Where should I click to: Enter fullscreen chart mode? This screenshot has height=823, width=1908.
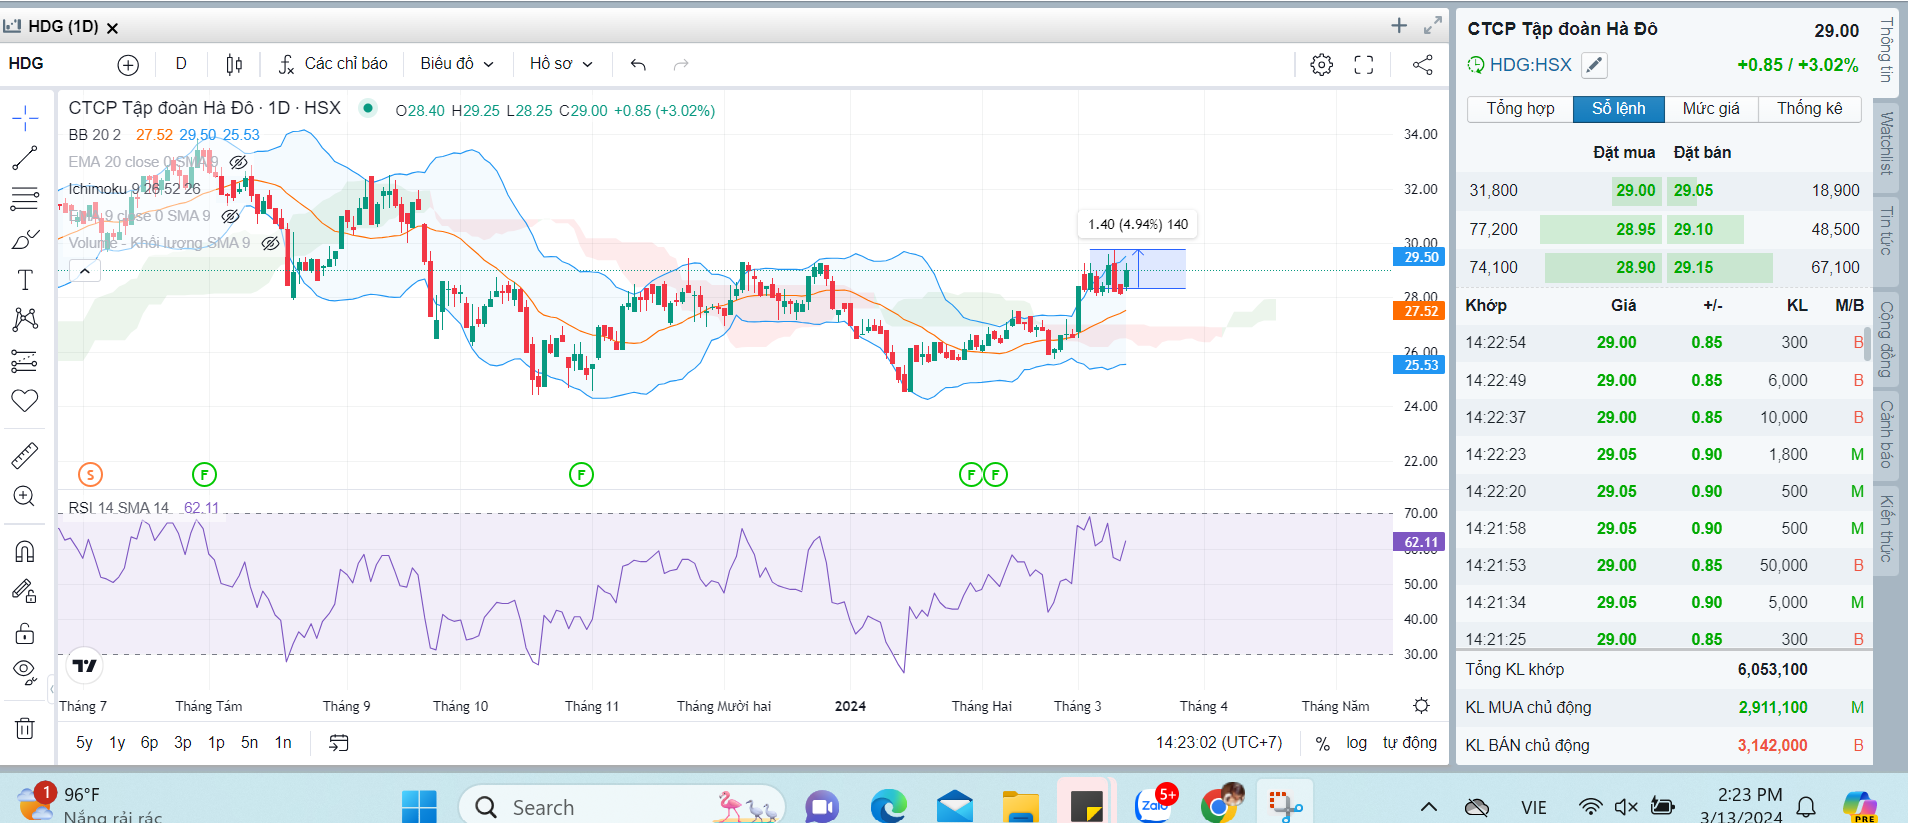click(x=1363, y=65)
